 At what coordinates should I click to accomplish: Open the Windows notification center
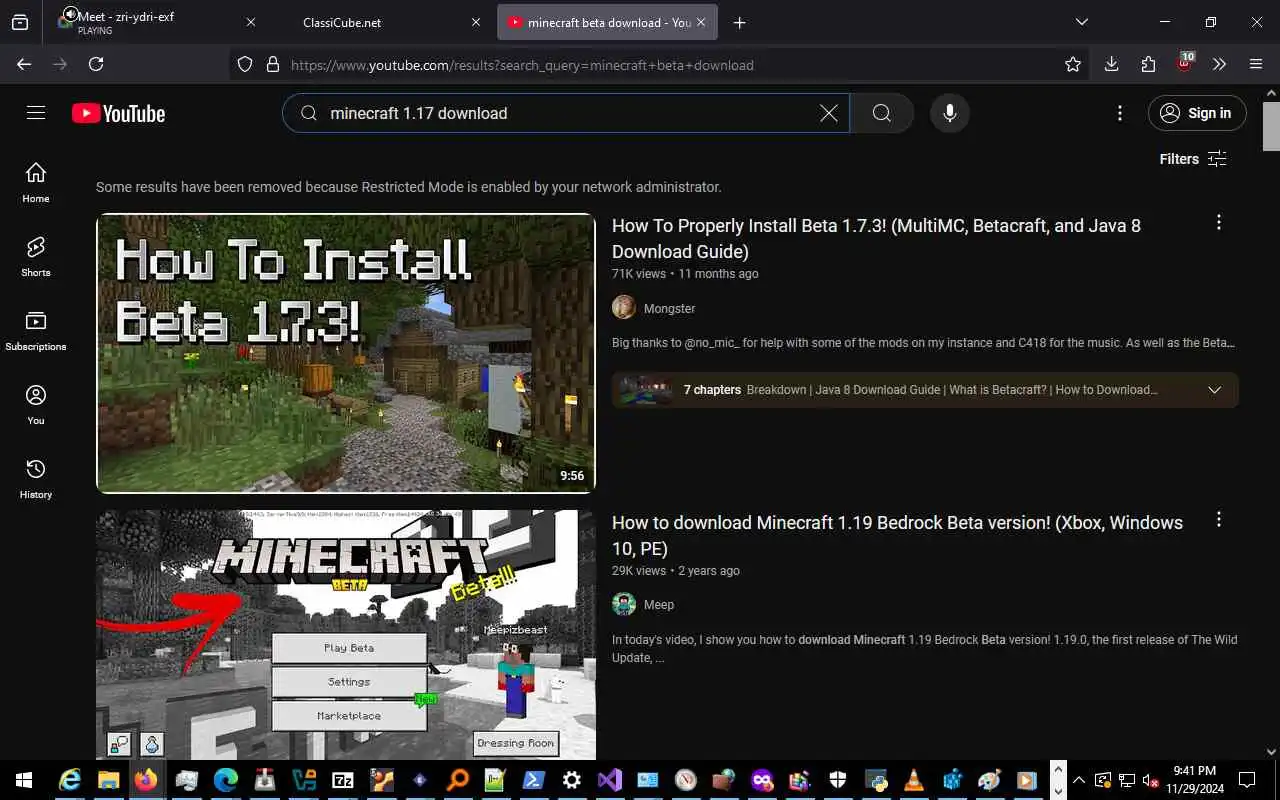[1247, 780]
